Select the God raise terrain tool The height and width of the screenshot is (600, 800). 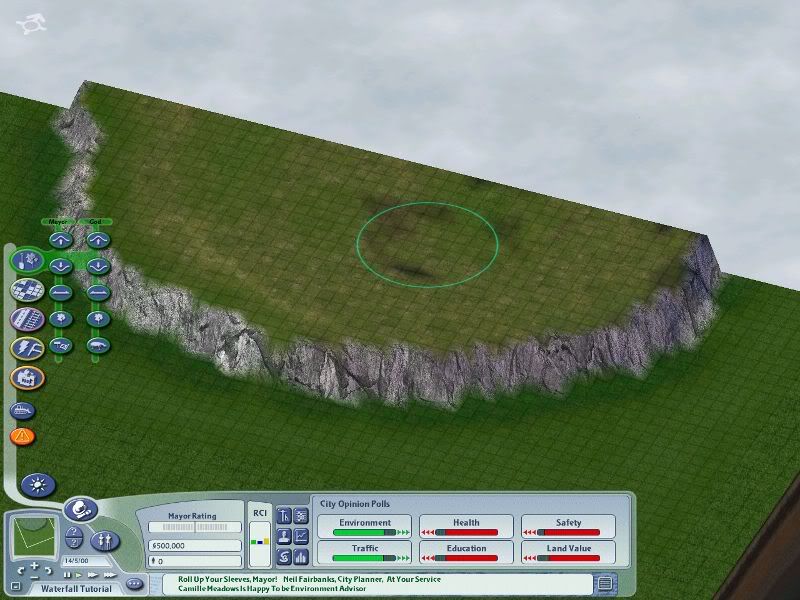click(x=98, y=240)
